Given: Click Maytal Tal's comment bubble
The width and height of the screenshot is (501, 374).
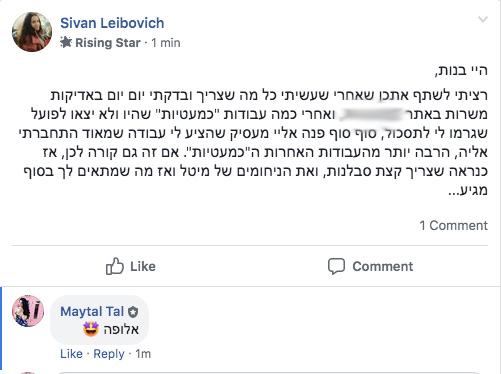Looking at the screenshot, I should pyautogui.click(x=99, y=320).
